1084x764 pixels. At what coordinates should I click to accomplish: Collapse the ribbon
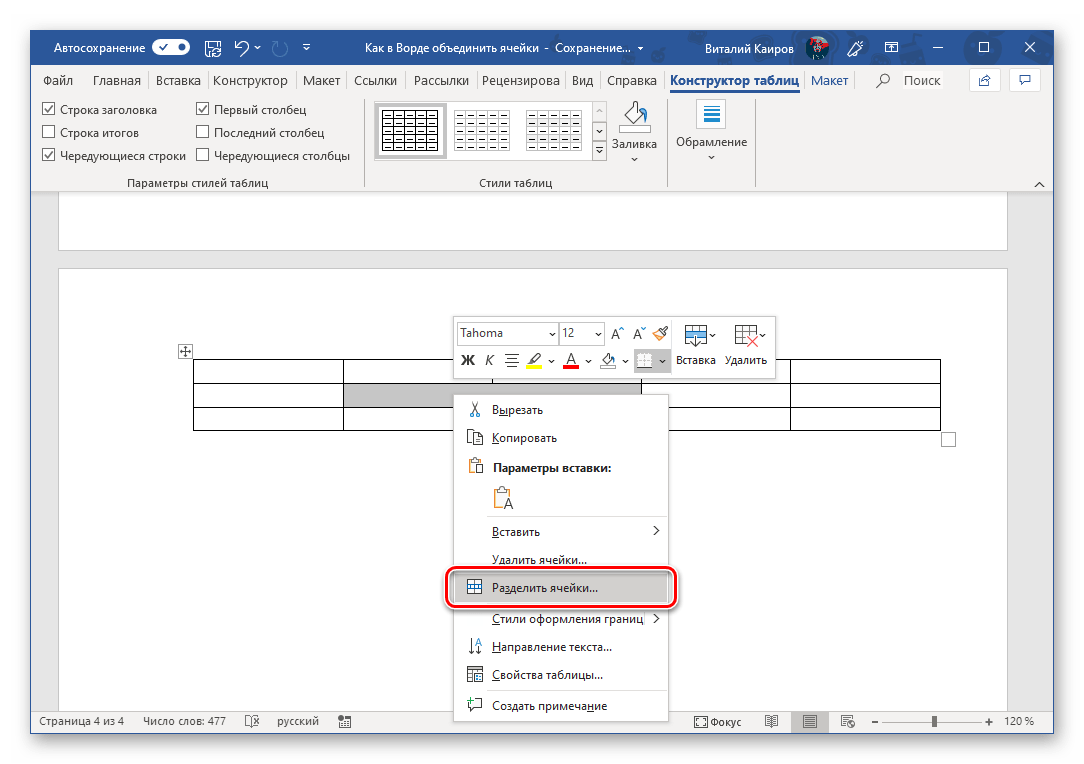(x=1039, y=185)
